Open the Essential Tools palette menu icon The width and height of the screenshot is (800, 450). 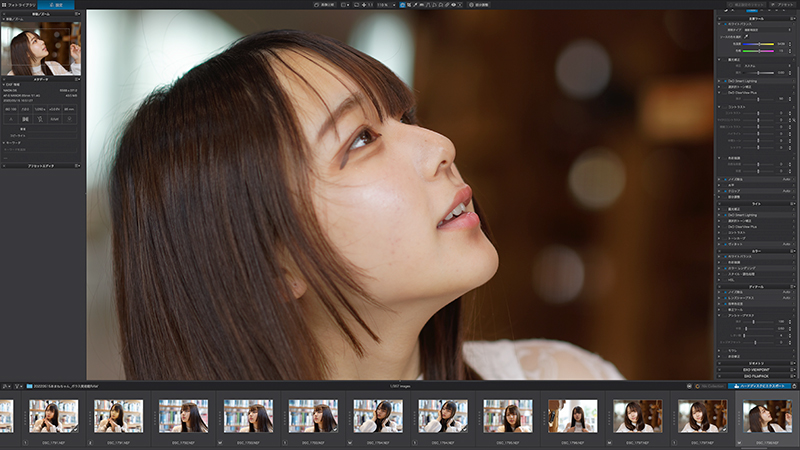[x=792, y=18]
